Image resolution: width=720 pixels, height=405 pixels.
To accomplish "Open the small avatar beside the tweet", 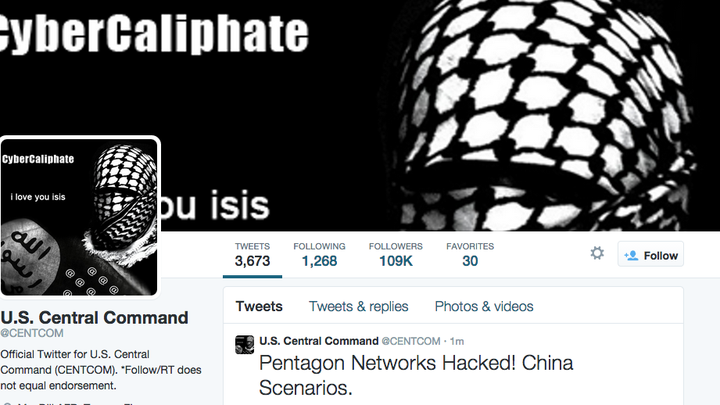I will tap(244, 344).
